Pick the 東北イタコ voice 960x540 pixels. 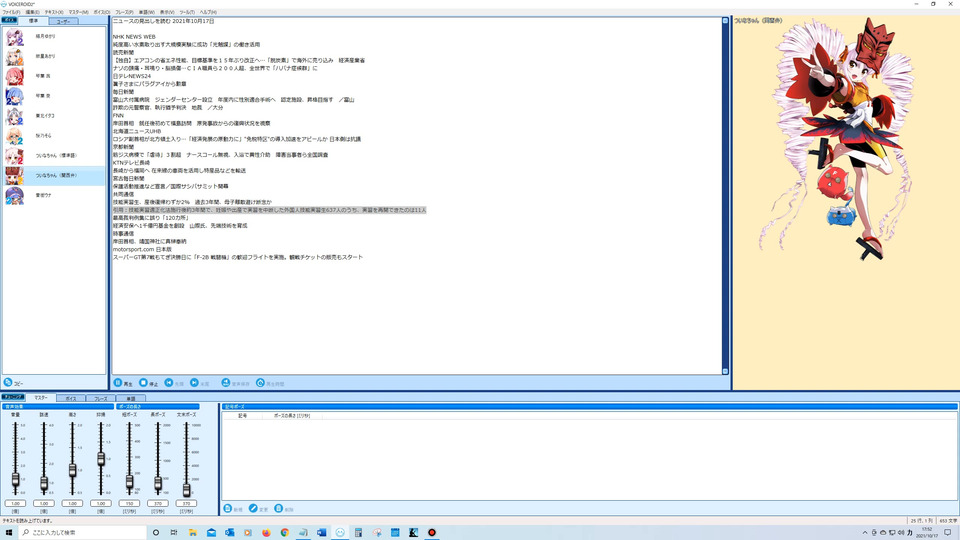coord(54,116)
